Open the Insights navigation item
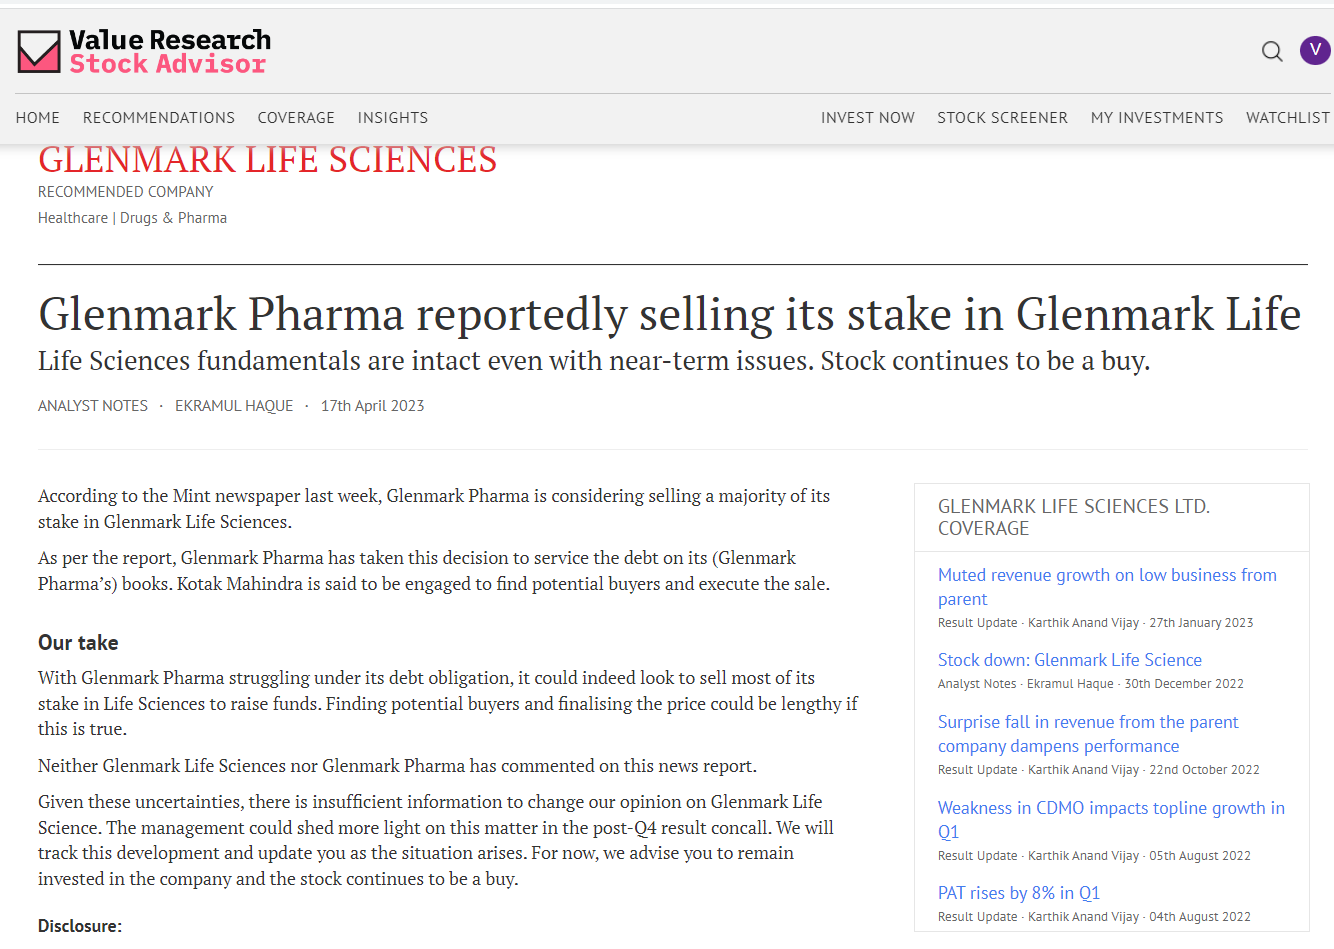 [393, 118]
